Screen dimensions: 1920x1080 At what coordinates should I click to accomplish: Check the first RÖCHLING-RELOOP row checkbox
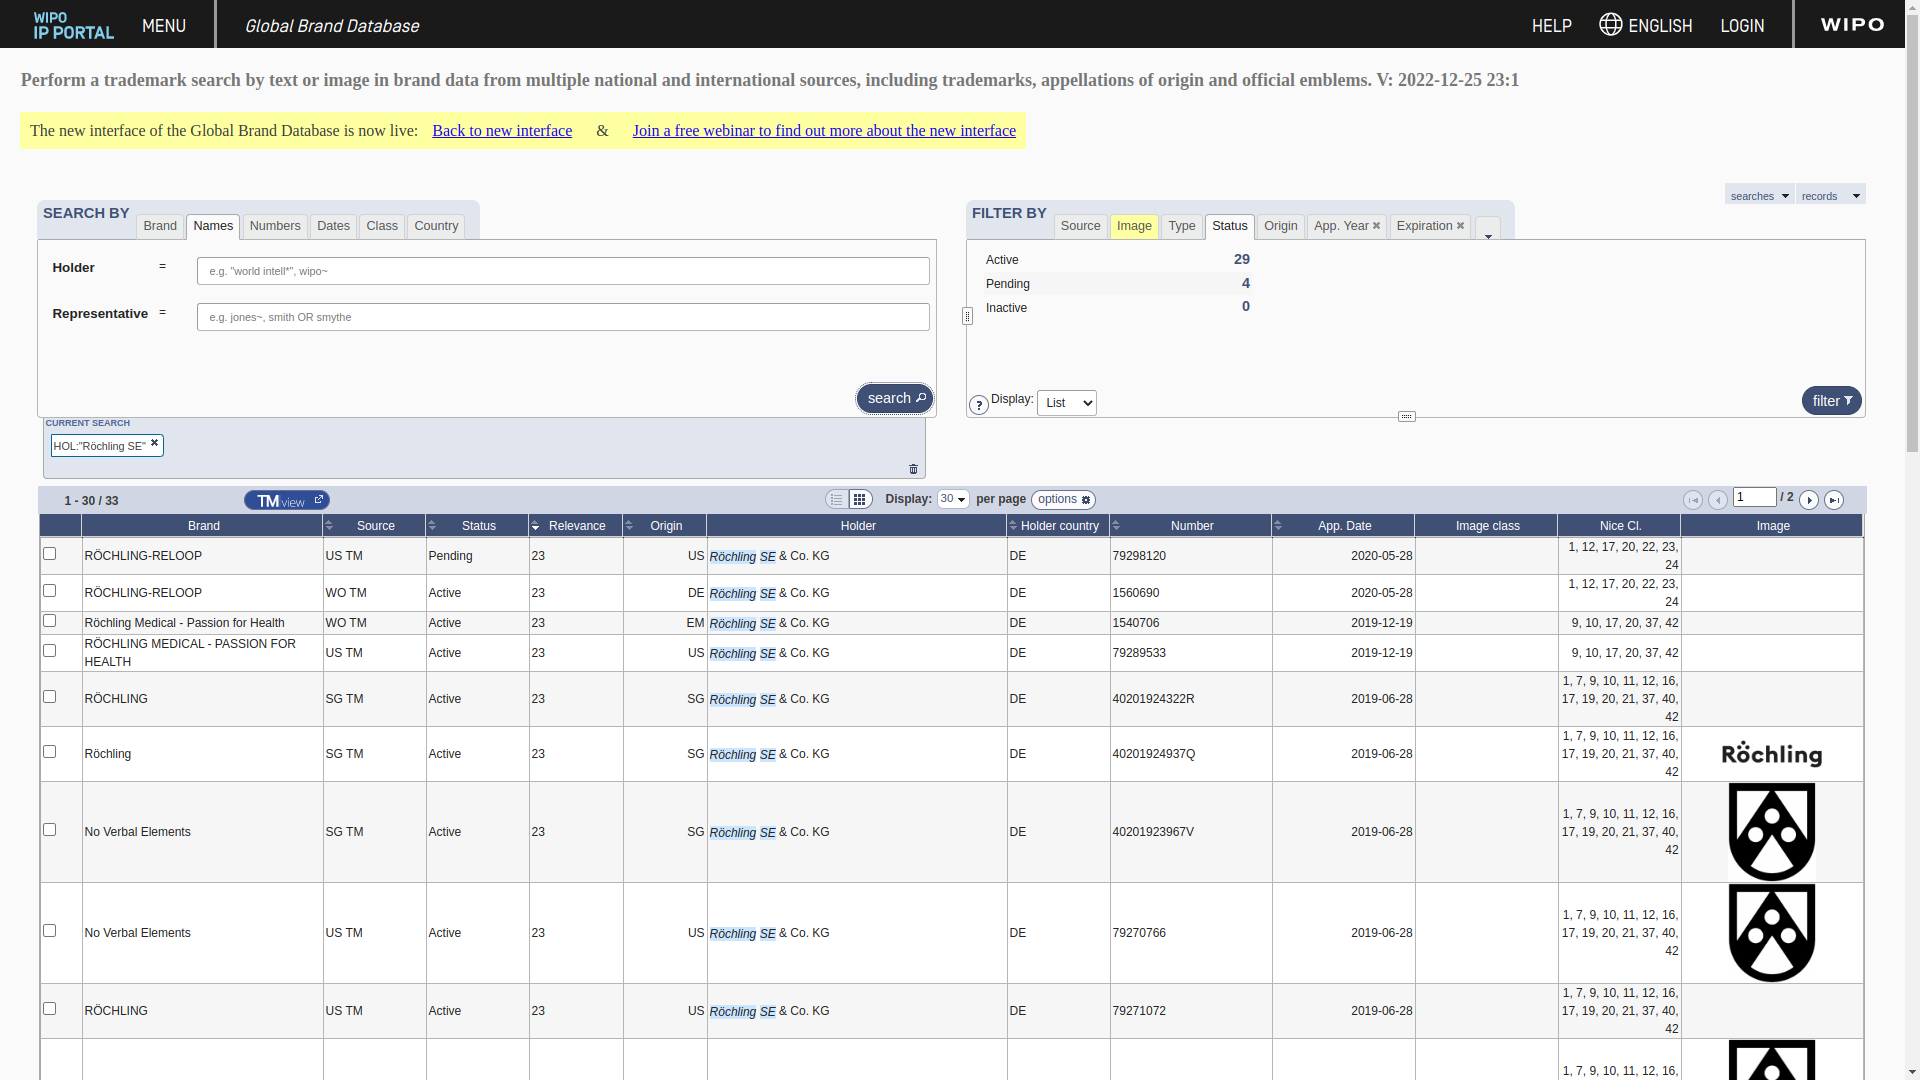(50, 554)
